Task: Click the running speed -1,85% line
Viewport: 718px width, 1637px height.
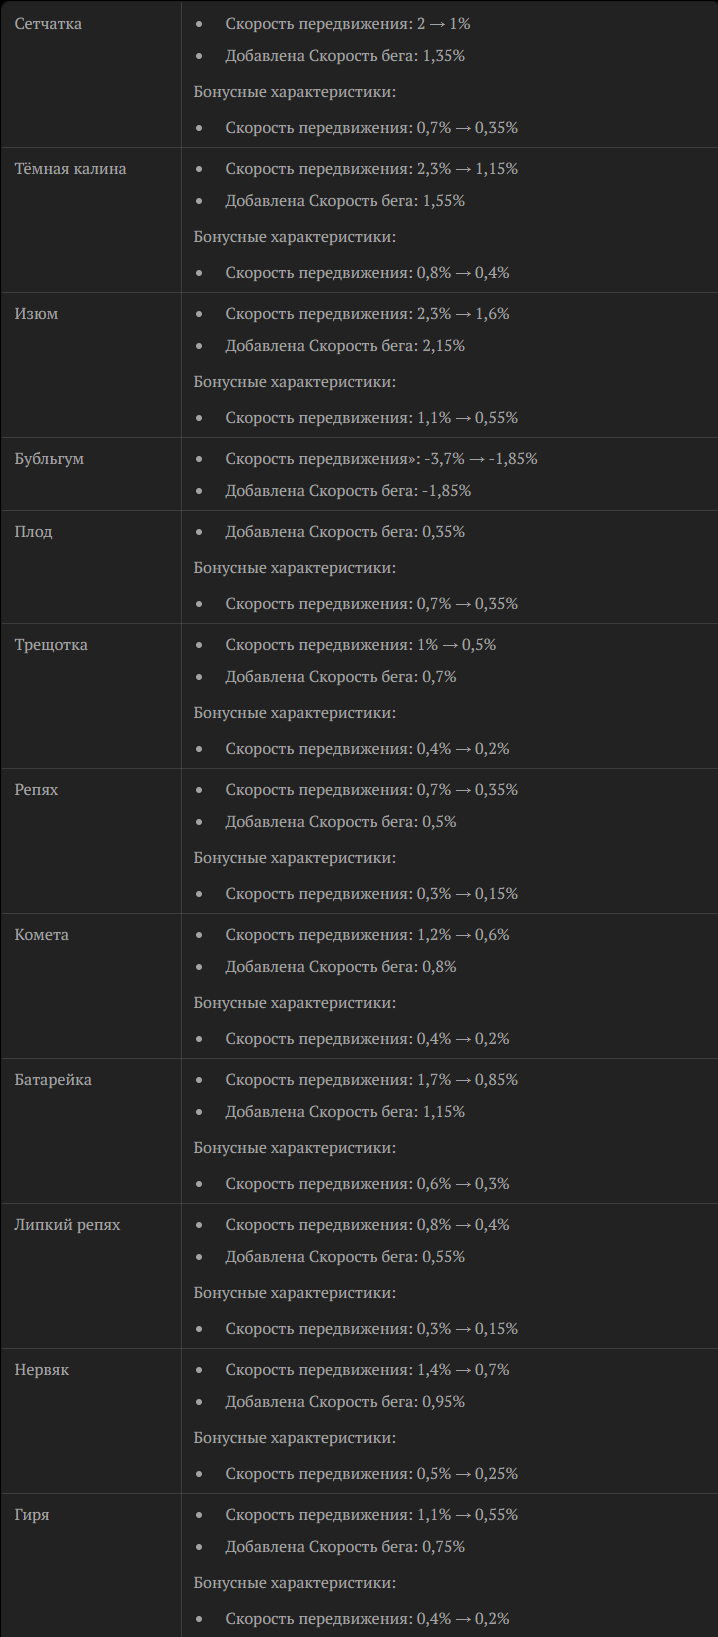Action: point(348,491)
